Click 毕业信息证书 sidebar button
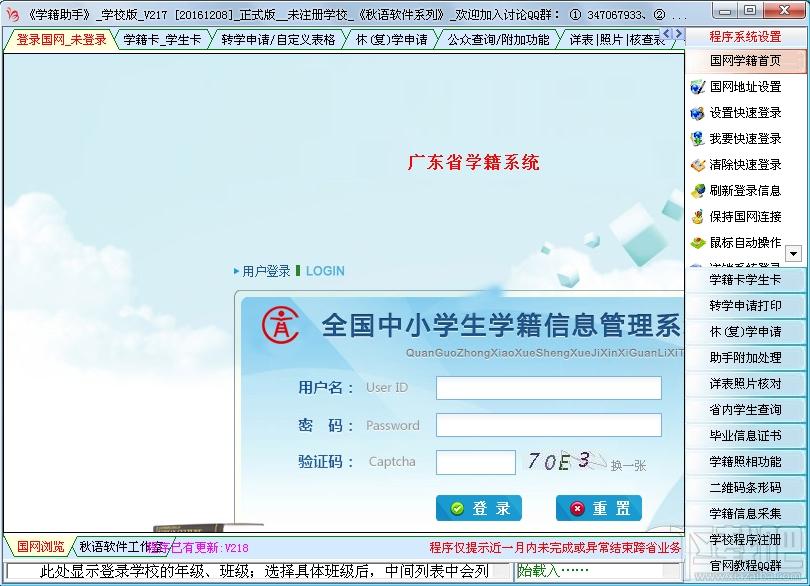The image size is (810, 586). coord(745,436)
